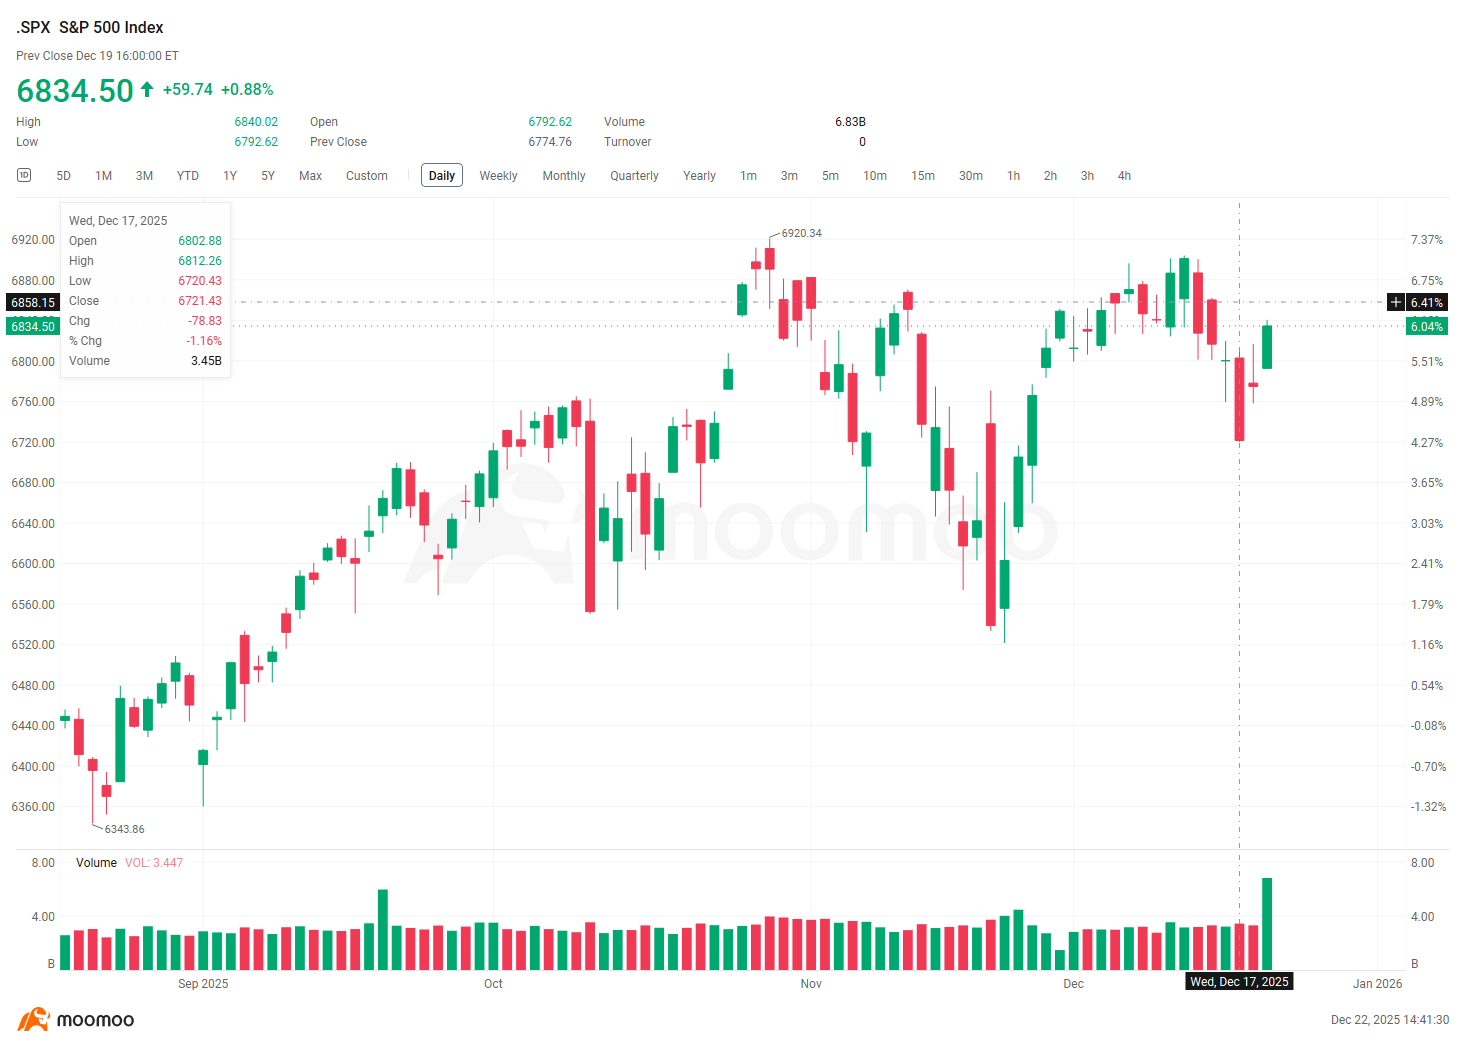Image resolution: width=1466 pixels, height=1046 pixels.
Task: Click the green up arrow beside price
Action: click(x=147, y=89)
